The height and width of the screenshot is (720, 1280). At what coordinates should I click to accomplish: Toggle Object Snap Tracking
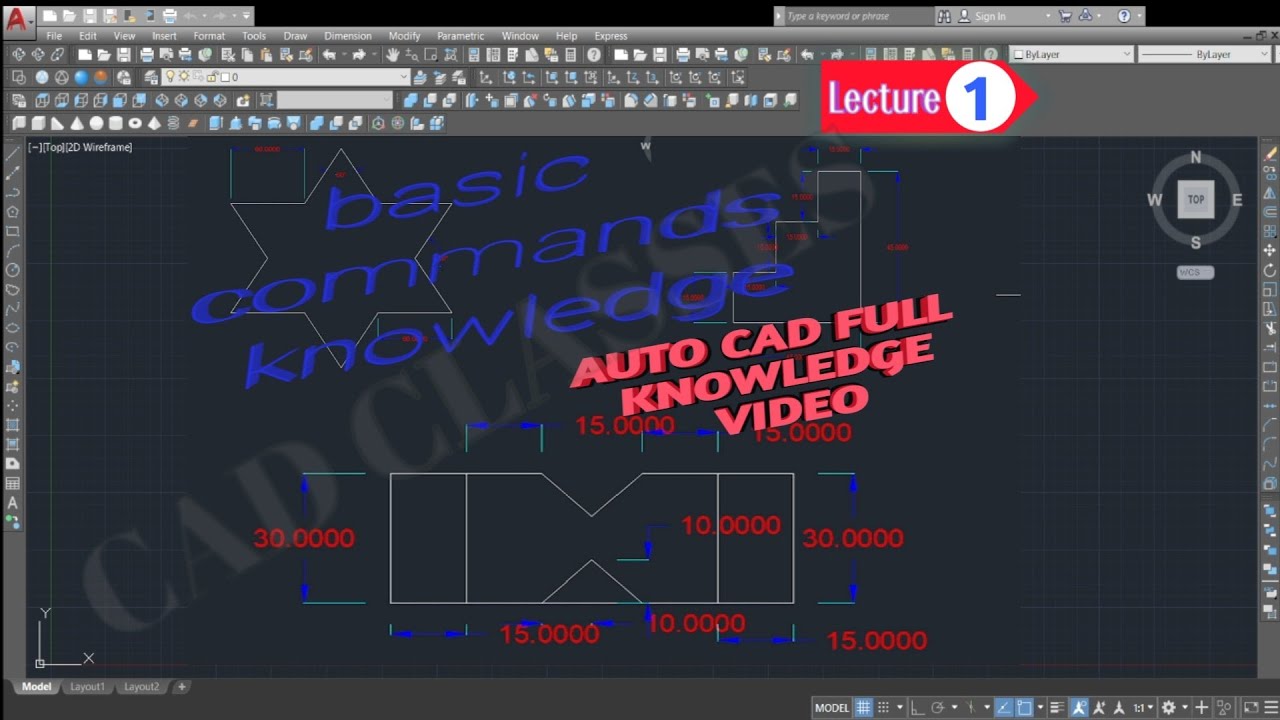pyautogui.click(x=1003, y=708)
